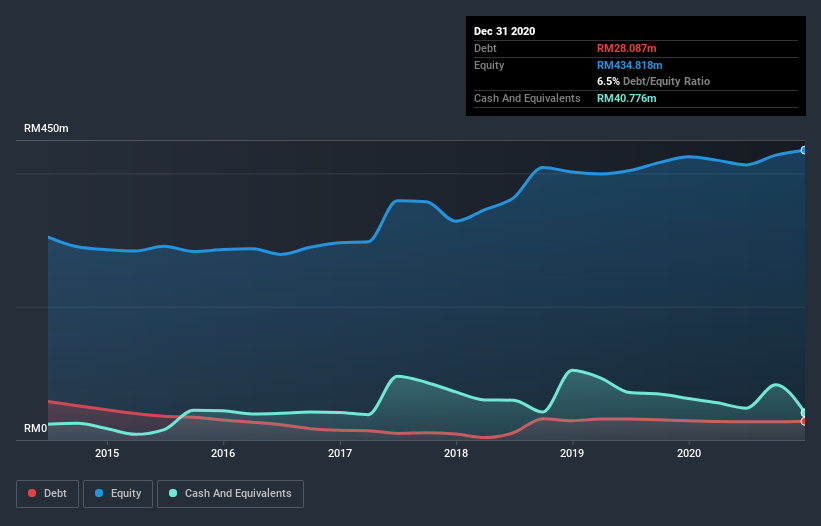Click the 2019 axis label
This screenshot has width=821, height=526.
point(572,453)
